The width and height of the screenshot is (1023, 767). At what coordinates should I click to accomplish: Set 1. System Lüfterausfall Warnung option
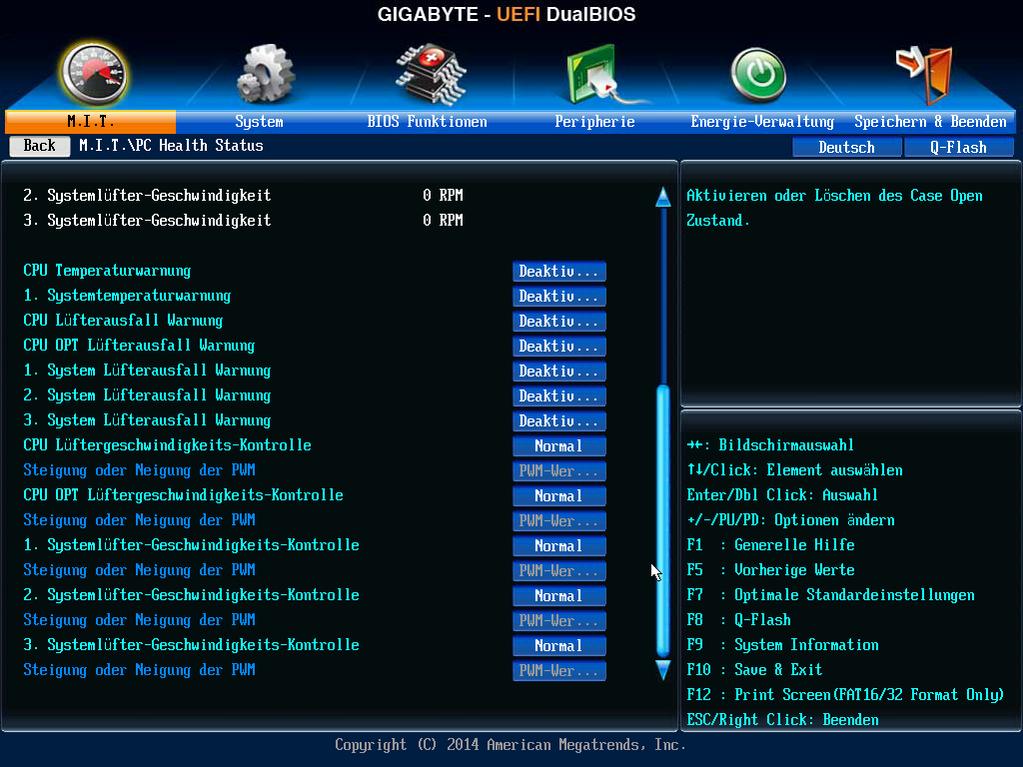[x=559, y=371]
